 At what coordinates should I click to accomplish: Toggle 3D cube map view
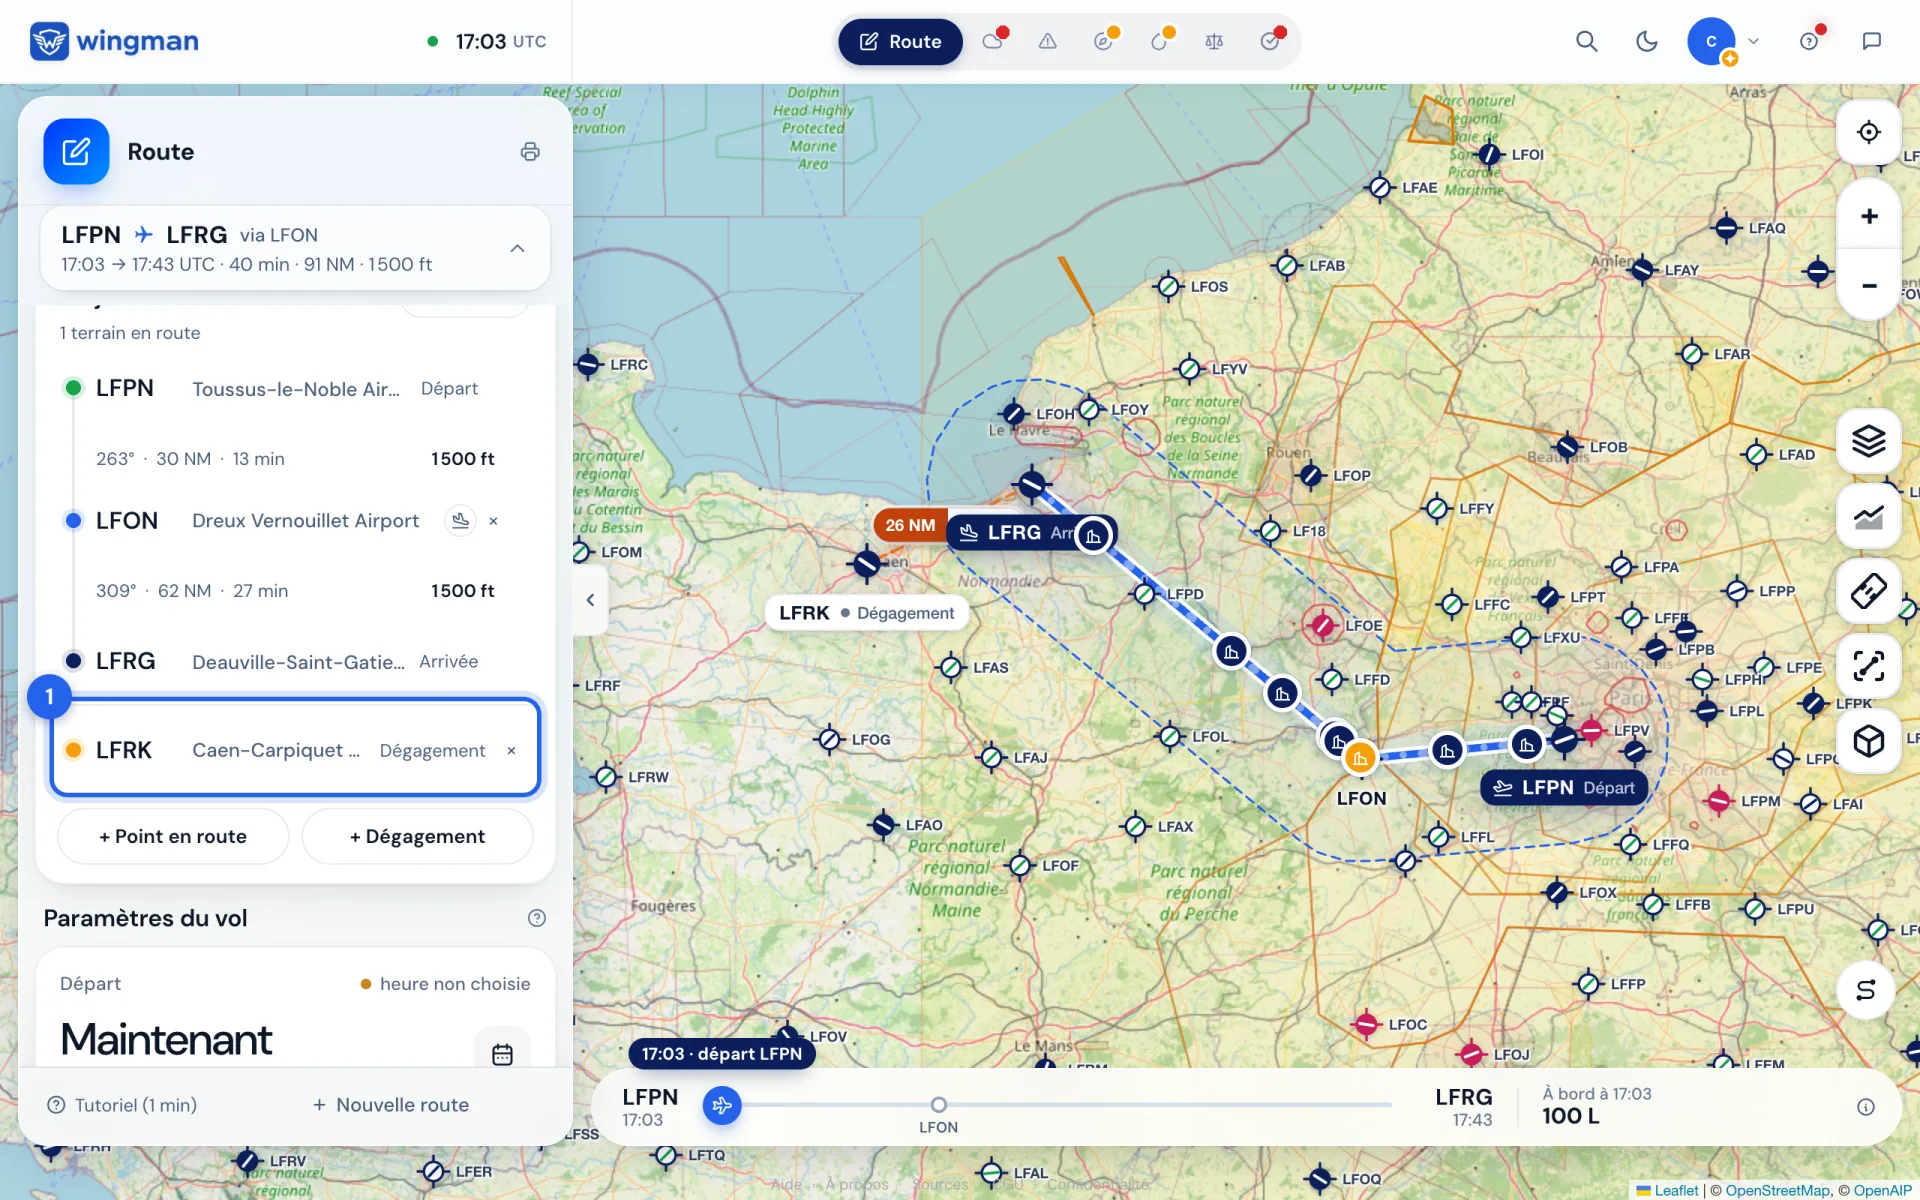click(x=1868, y=741)
